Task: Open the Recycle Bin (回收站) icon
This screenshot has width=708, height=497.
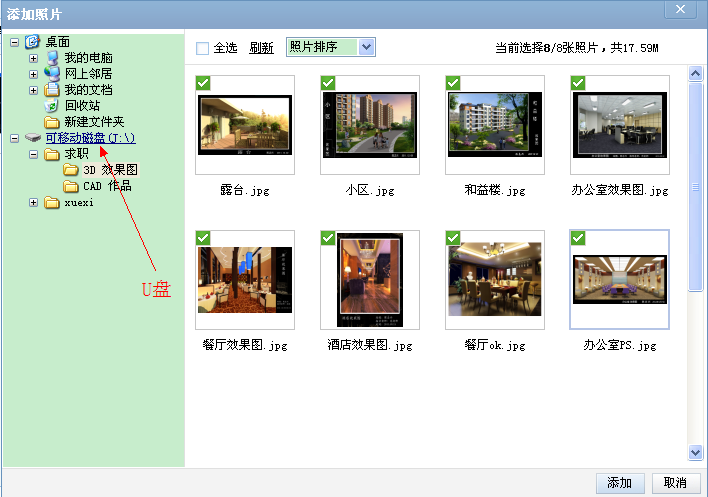Action: [52, 105]
